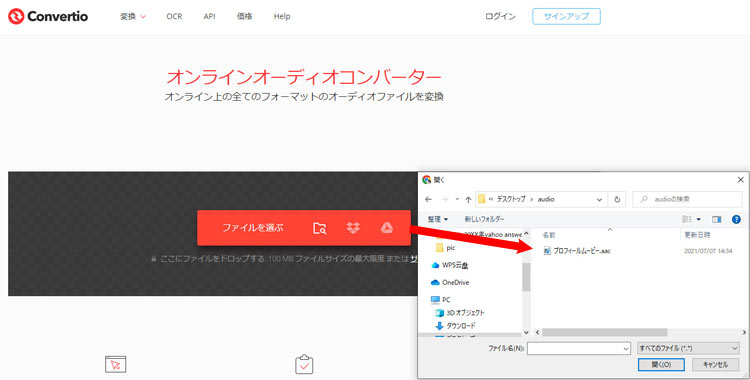Screen dimensions: 750x380
Task: Open the dialog help icon
Action: (736, 219)
